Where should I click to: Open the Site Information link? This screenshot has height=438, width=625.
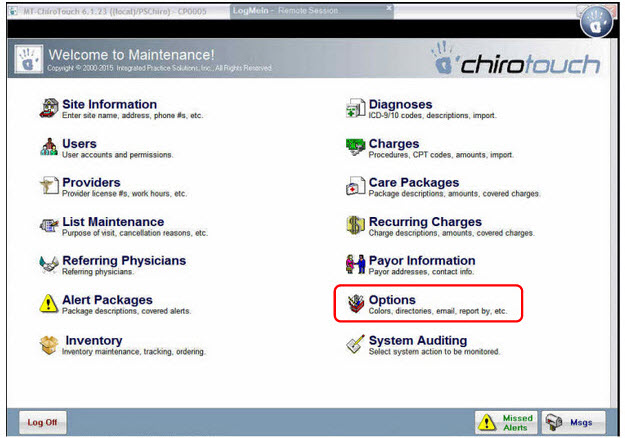click(x=110, y=104)
